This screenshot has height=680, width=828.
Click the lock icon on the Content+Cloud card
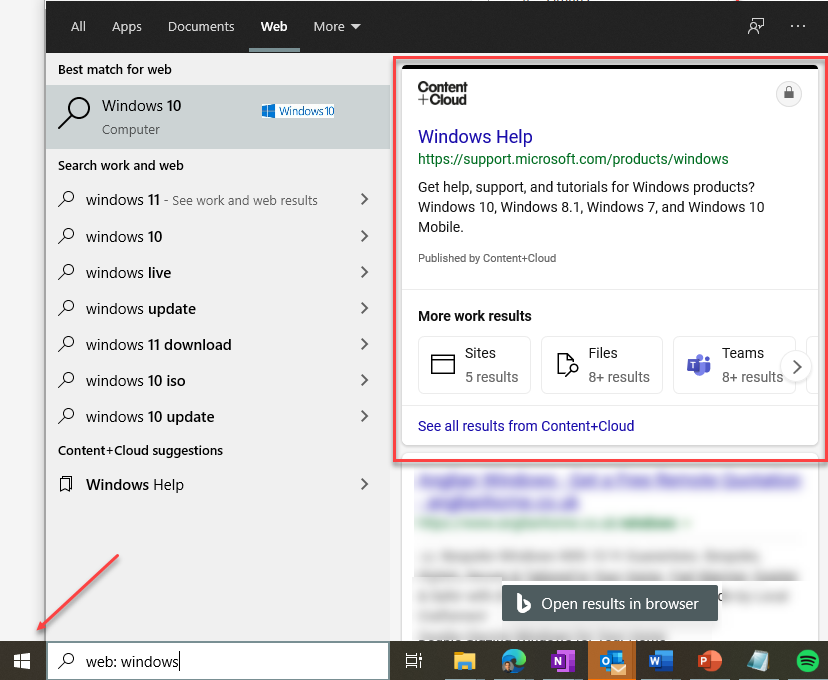point(788,93)
